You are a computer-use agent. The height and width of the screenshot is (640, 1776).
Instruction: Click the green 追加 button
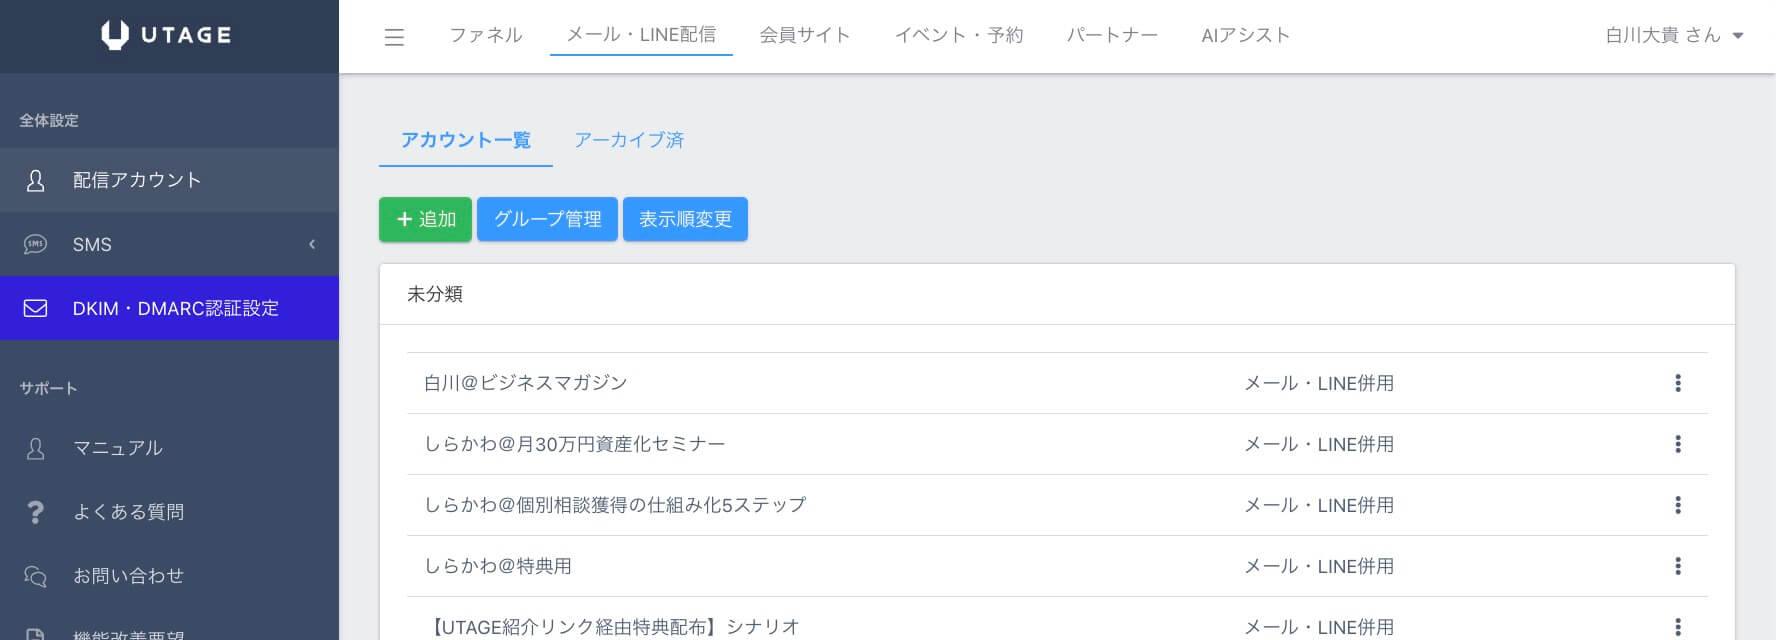[x=425, y=219]
